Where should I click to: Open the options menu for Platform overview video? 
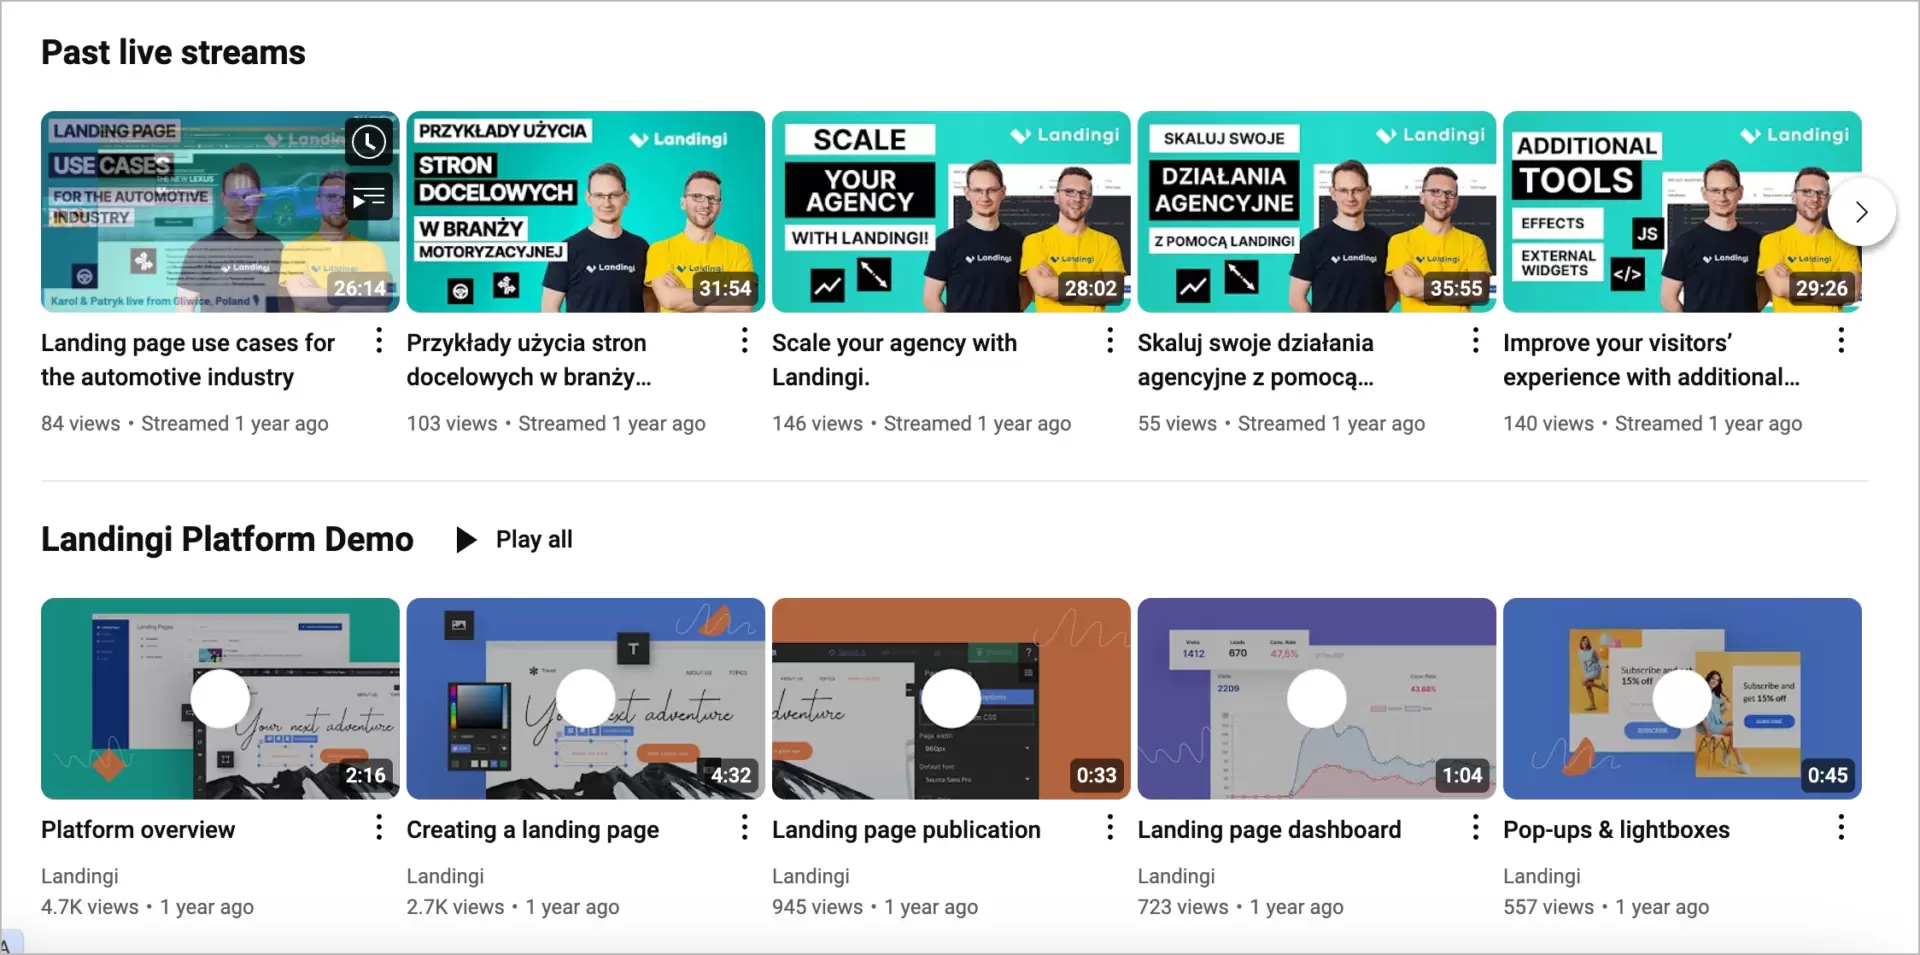coord(377,828)
